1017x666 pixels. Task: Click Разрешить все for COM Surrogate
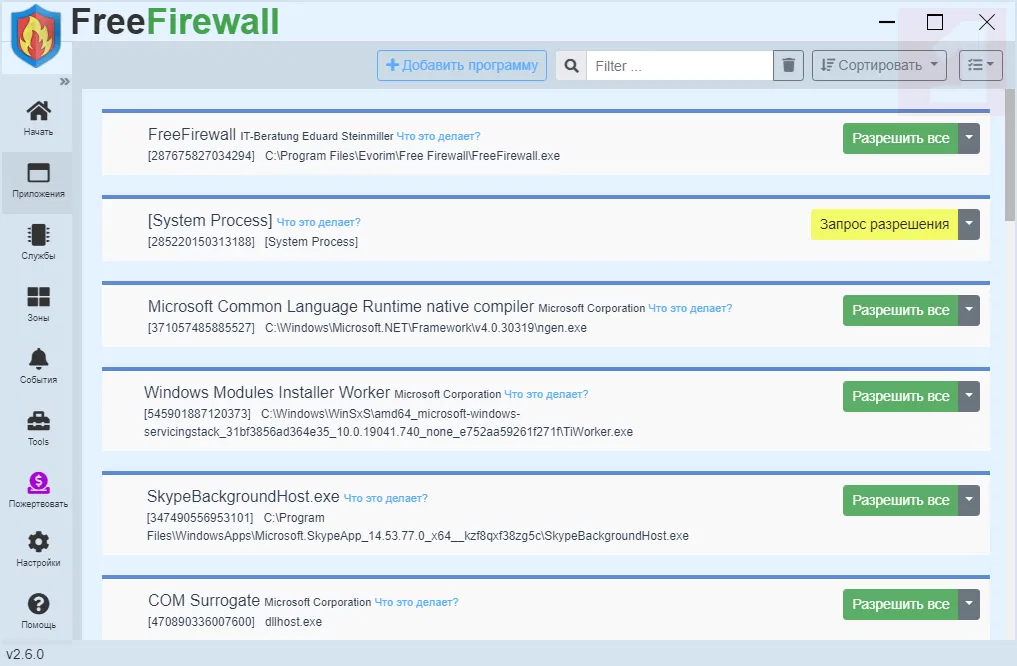click(x=900, y=604)
